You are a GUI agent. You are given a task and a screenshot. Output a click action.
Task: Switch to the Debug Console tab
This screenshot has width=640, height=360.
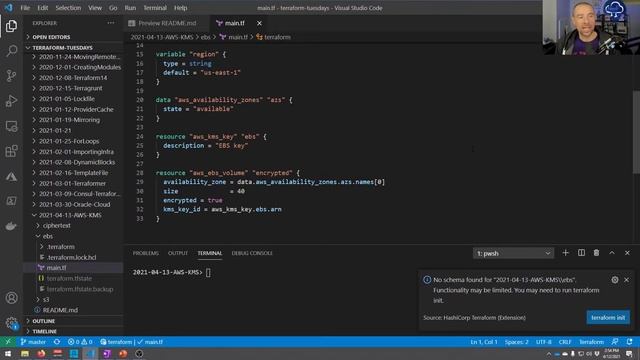pyautogui.click(x=252, y=253)
